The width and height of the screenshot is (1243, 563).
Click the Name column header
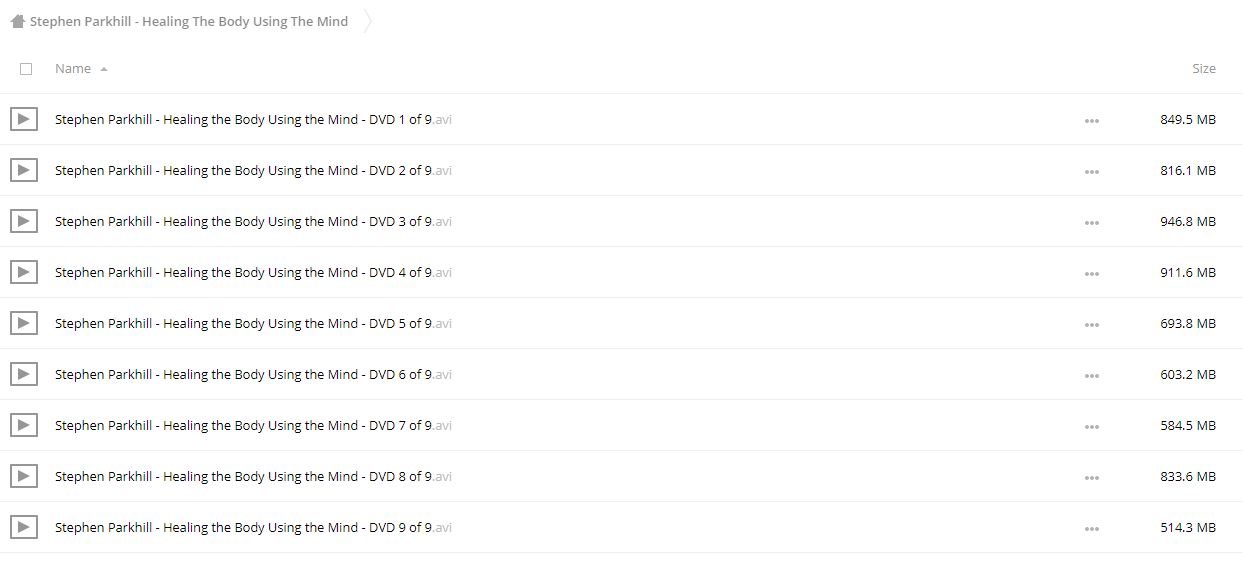click(x=73, y=68)
